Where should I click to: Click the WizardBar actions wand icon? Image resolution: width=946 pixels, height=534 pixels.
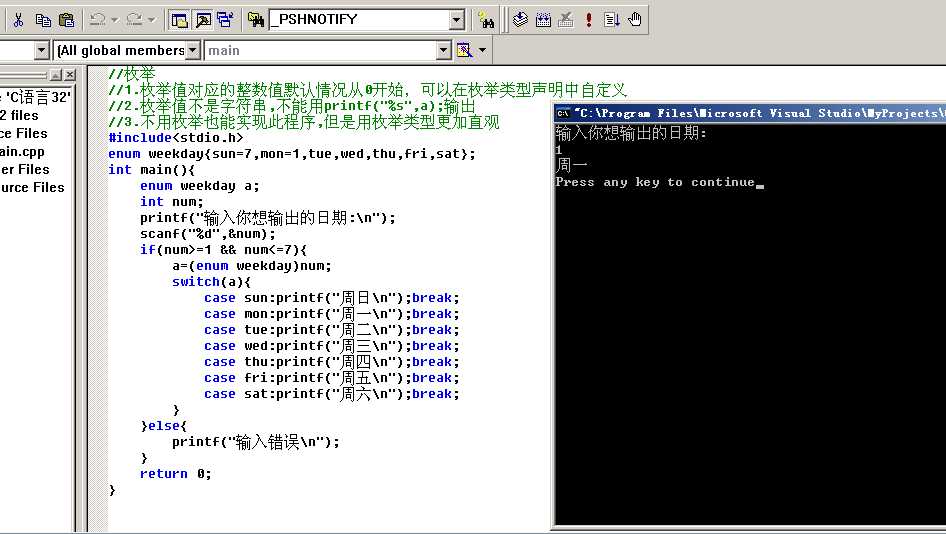pos(464,50)
